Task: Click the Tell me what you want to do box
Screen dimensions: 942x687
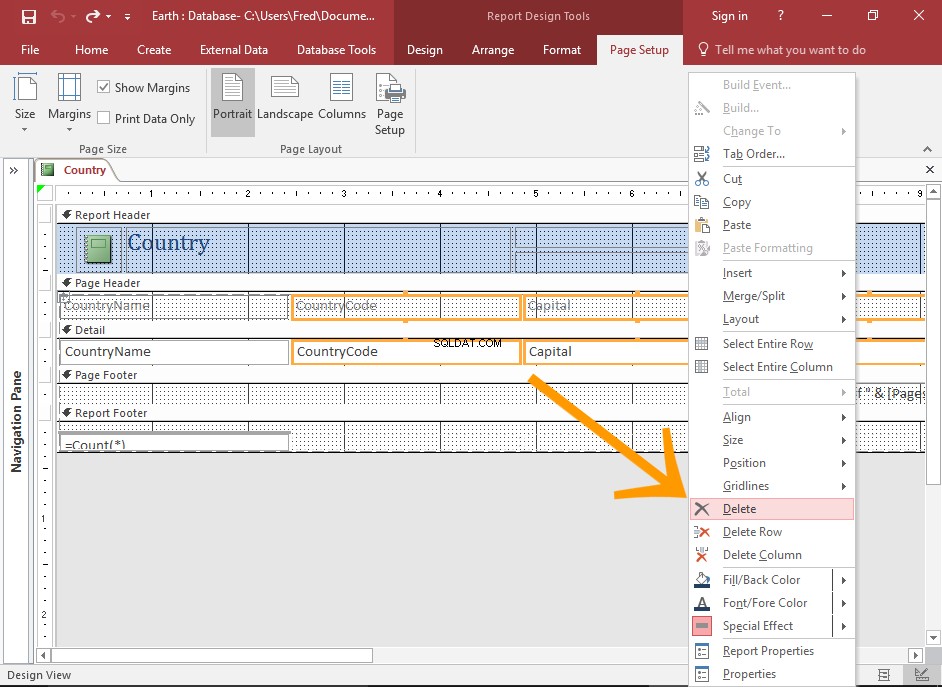Action: tap(782, 50)
